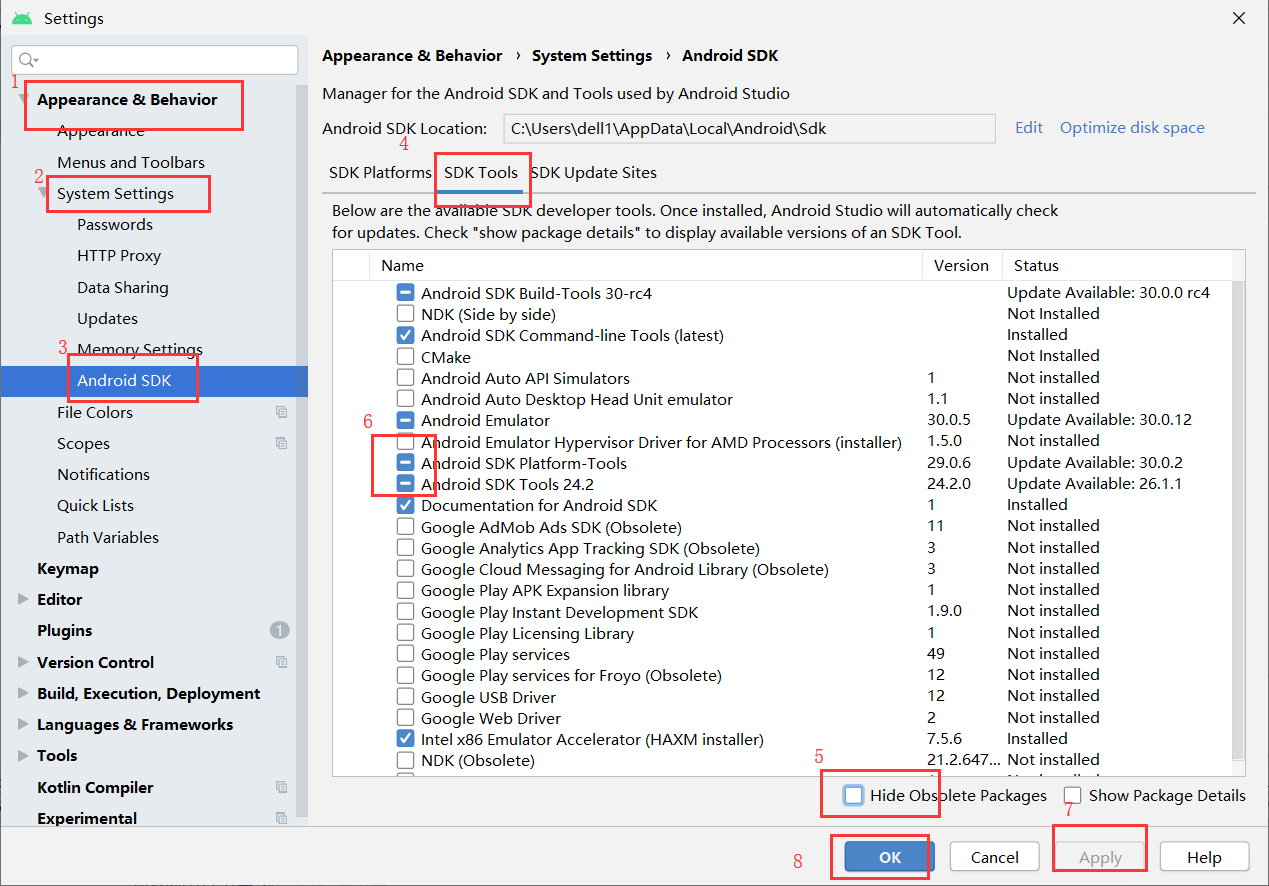Image resolution: width=1269 pixels, height=886 pixels.
Task: Click project-level icon beside Scopes
Action: [281, 443]
